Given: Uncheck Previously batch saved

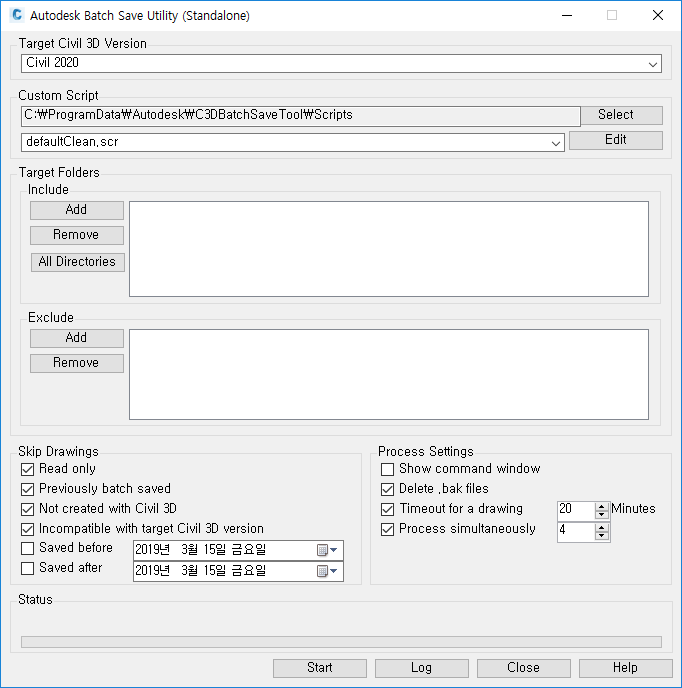Looking at the screenshot, I should [x=27, y=489].
